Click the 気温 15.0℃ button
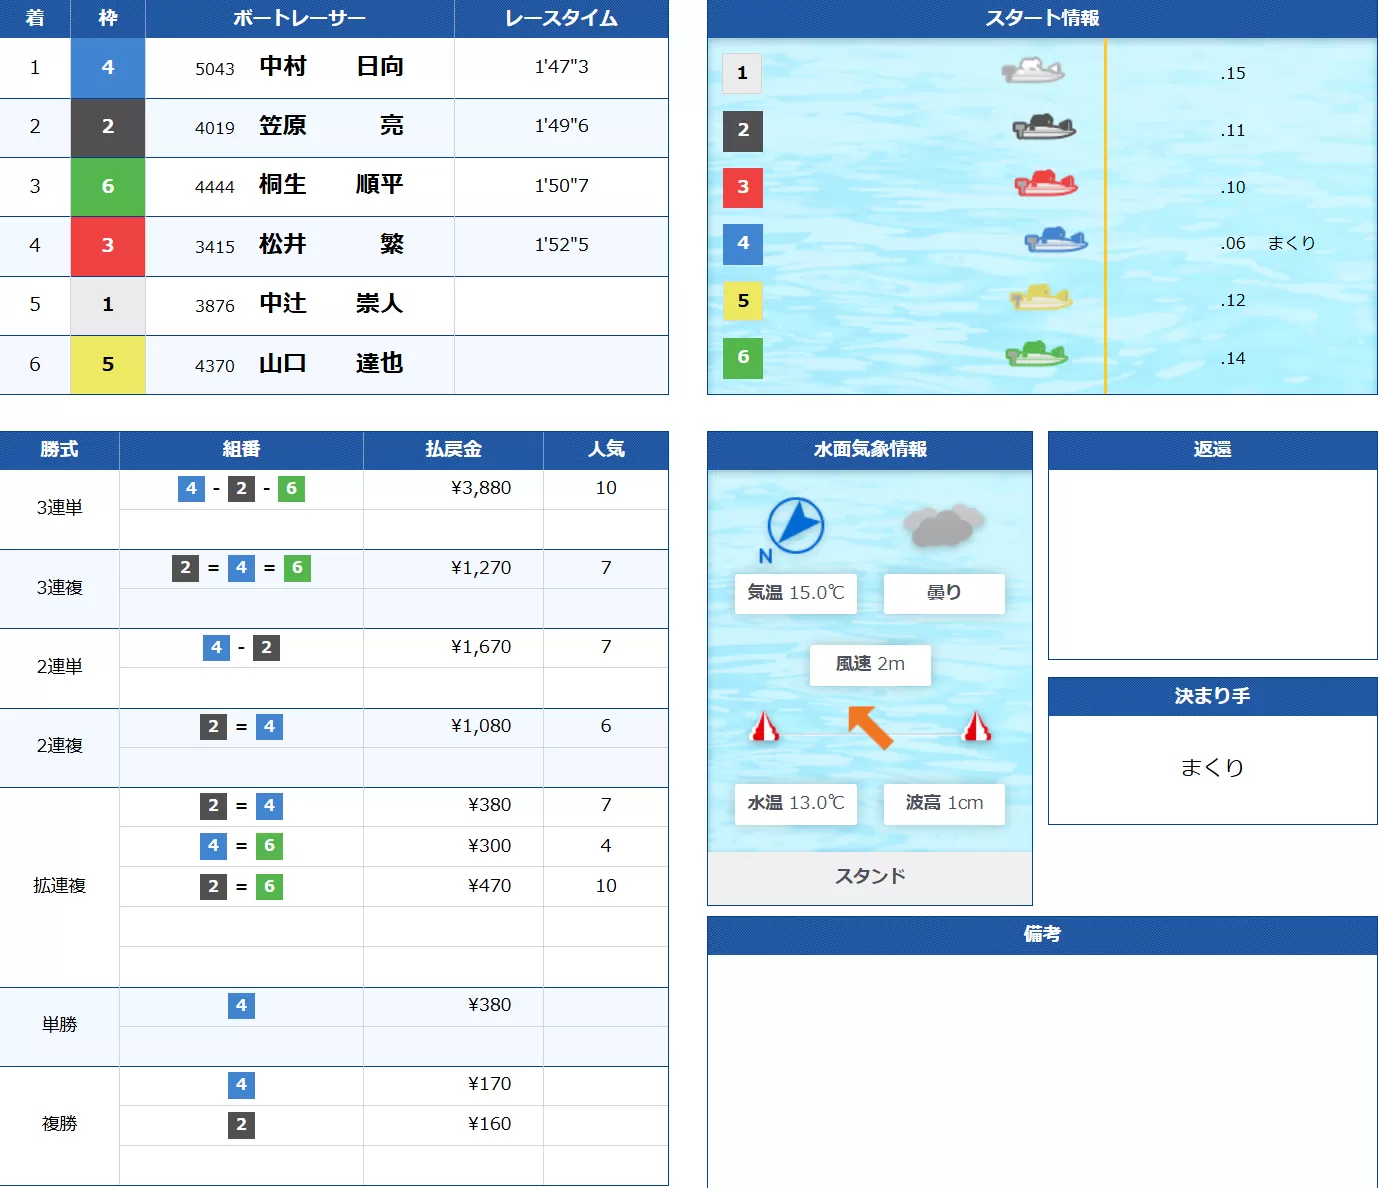This screenshot has height=1188, width=1378. [795, 593]
